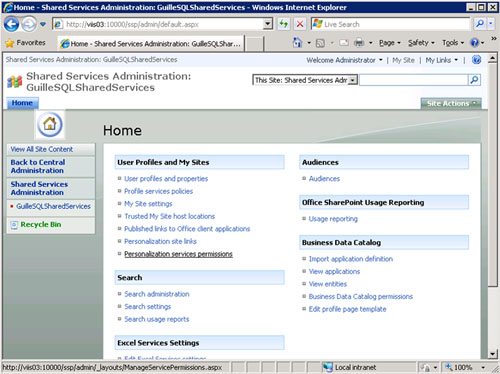Click the Live Search magnifier button

click(x=480, y=24)
